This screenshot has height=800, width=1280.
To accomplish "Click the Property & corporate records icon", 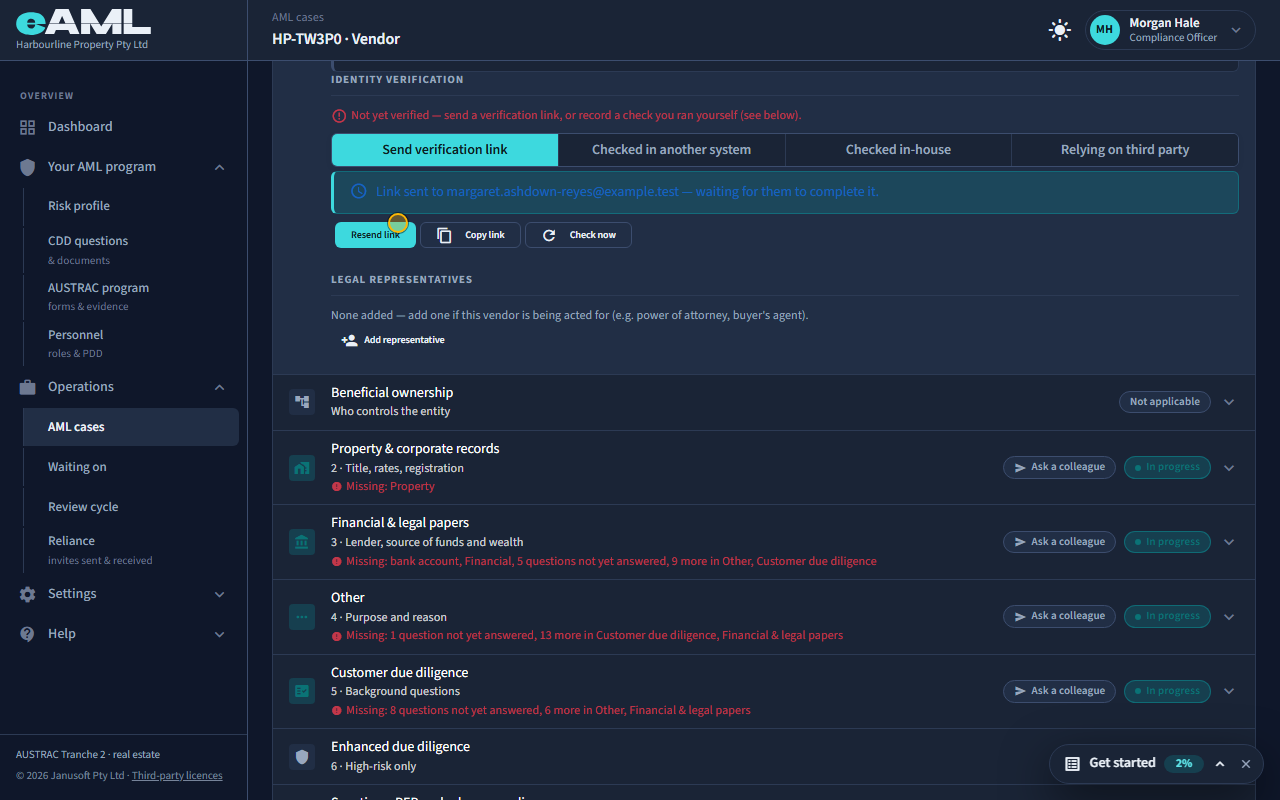I will click(x=302, y=467).
